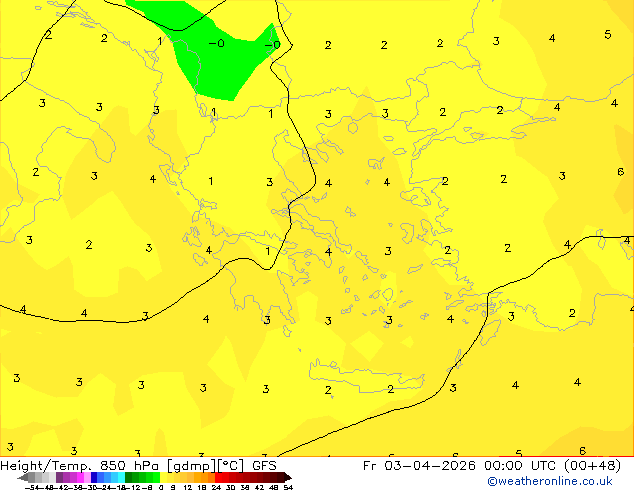Screen dimensions: 634x490
Task: Click the forecast date Fr 03-04-2026 text
Action: pos(419,466)
